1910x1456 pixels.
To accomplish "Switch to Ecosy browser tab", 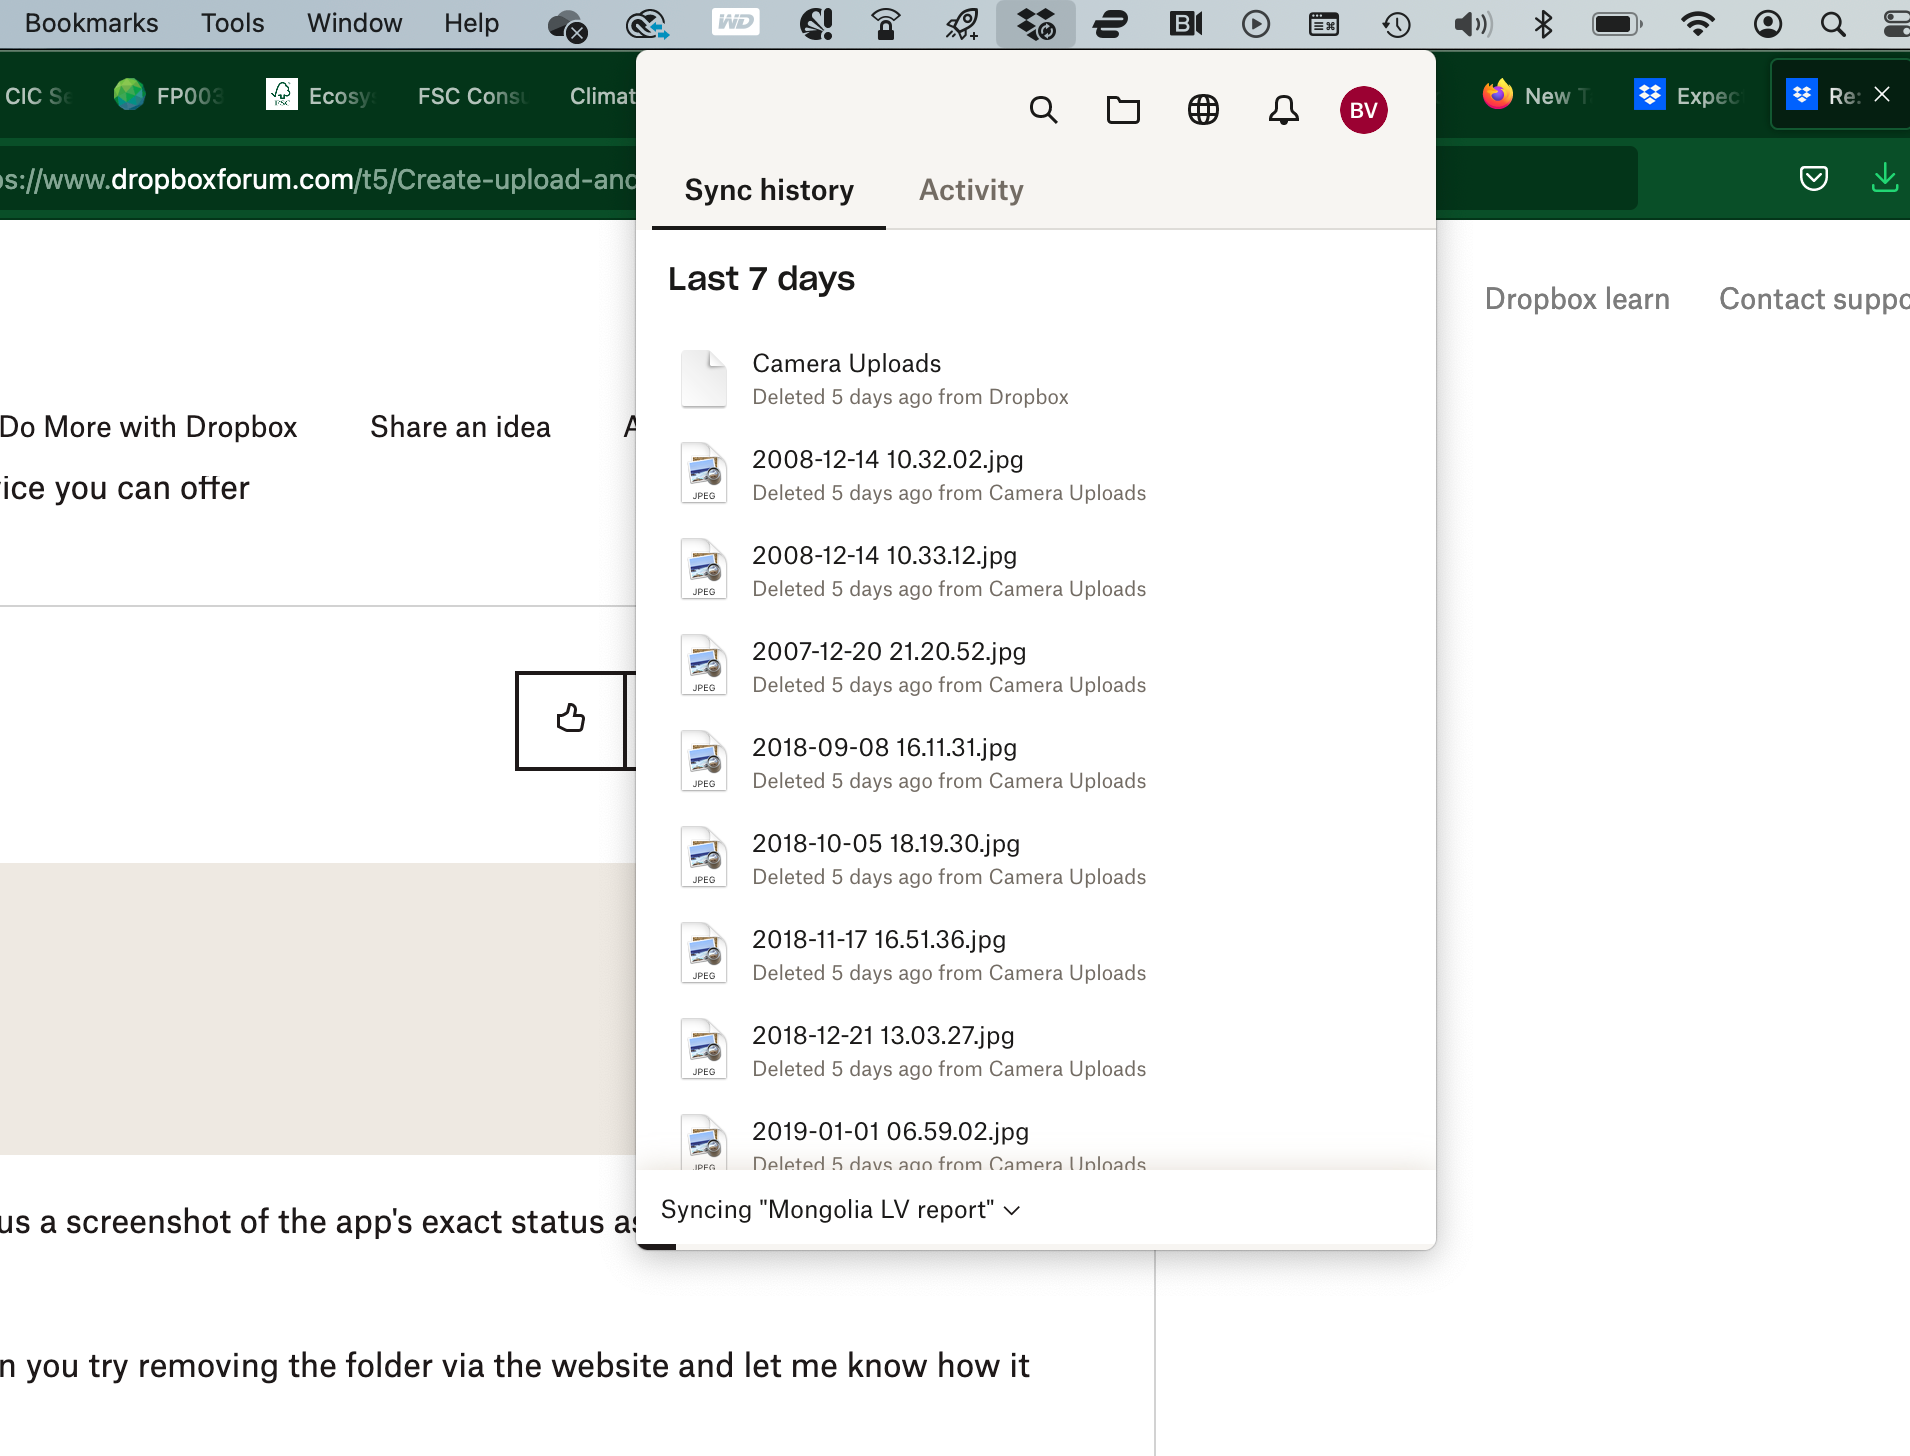I will tap(320, 96).
